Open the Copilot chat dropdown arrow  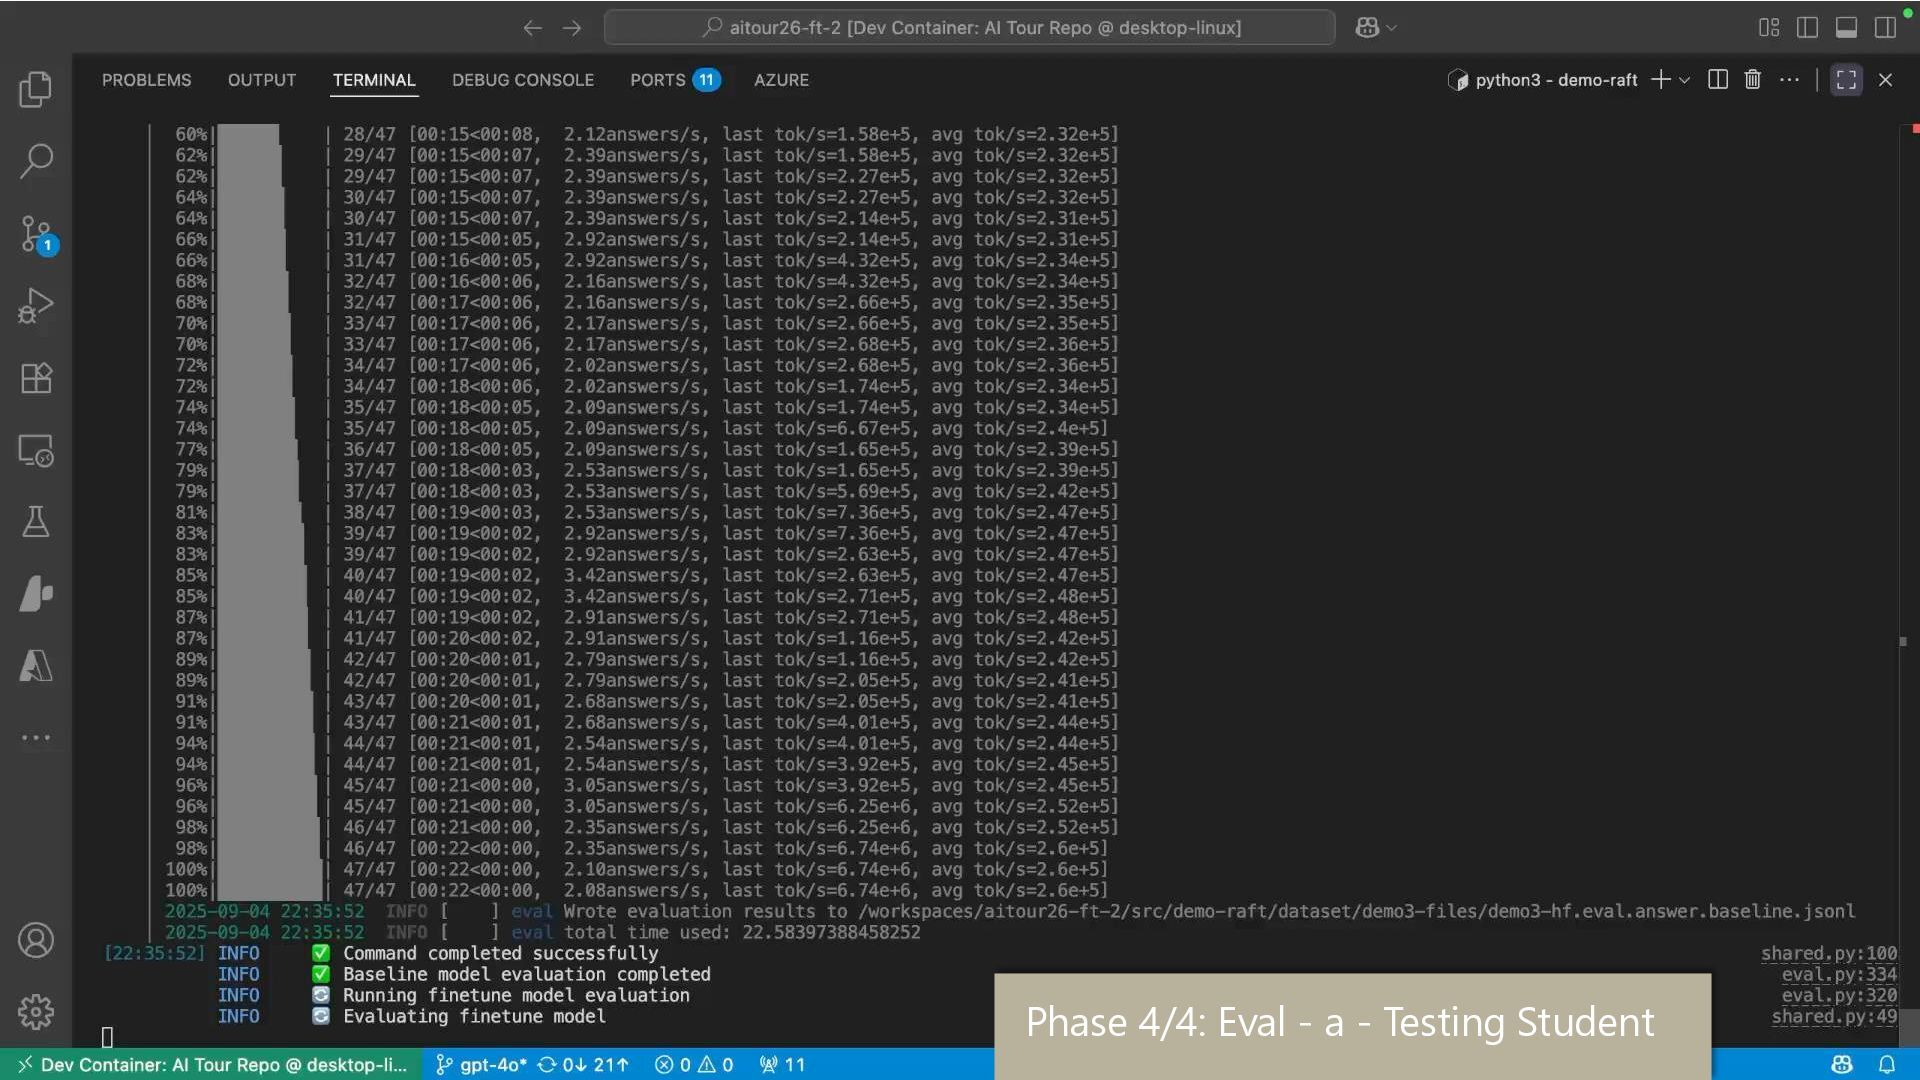pyautogui.click(x=1391, y=28)
